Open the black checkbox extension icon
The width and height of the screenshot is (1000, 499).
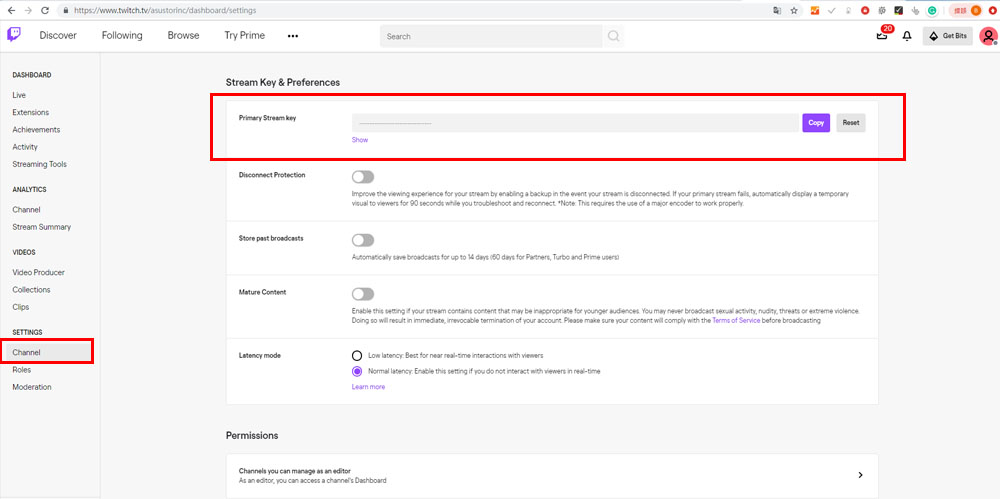(x=899, y=11)
